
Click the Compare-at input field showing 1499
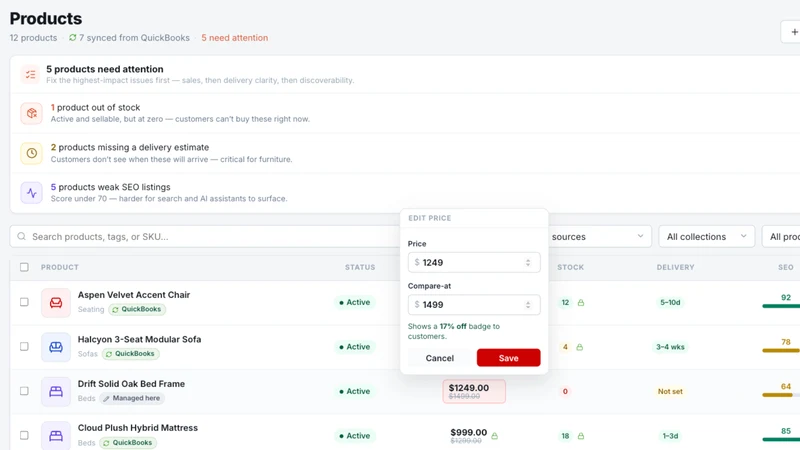tap(474, 305)
